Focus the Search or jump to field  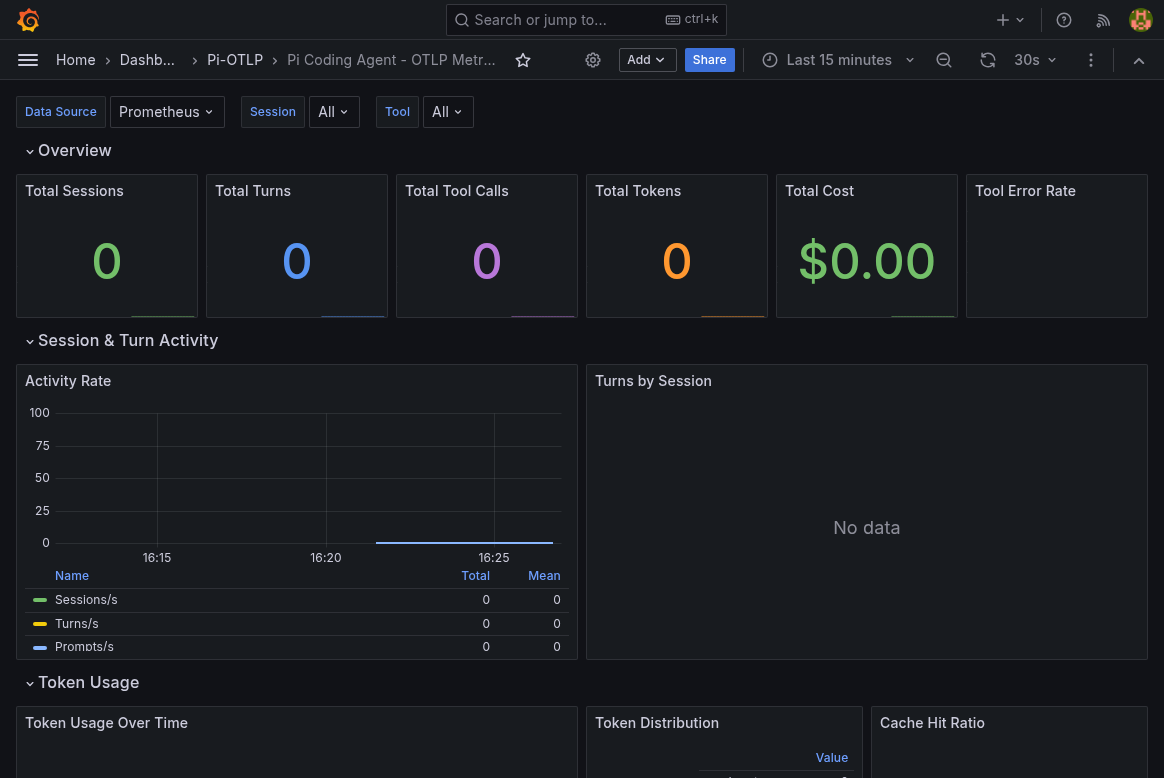point(586,20)
